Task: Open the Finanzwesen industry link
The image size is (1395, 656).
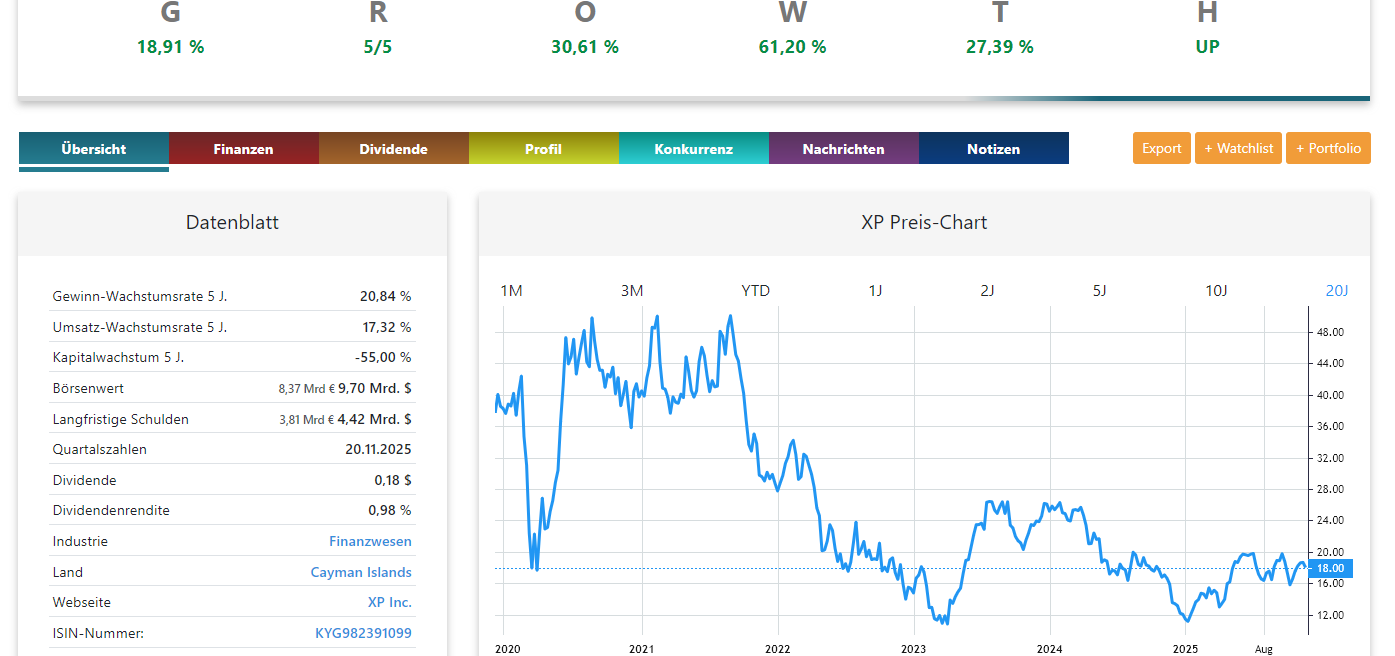Action: click(x=371, y=541)
